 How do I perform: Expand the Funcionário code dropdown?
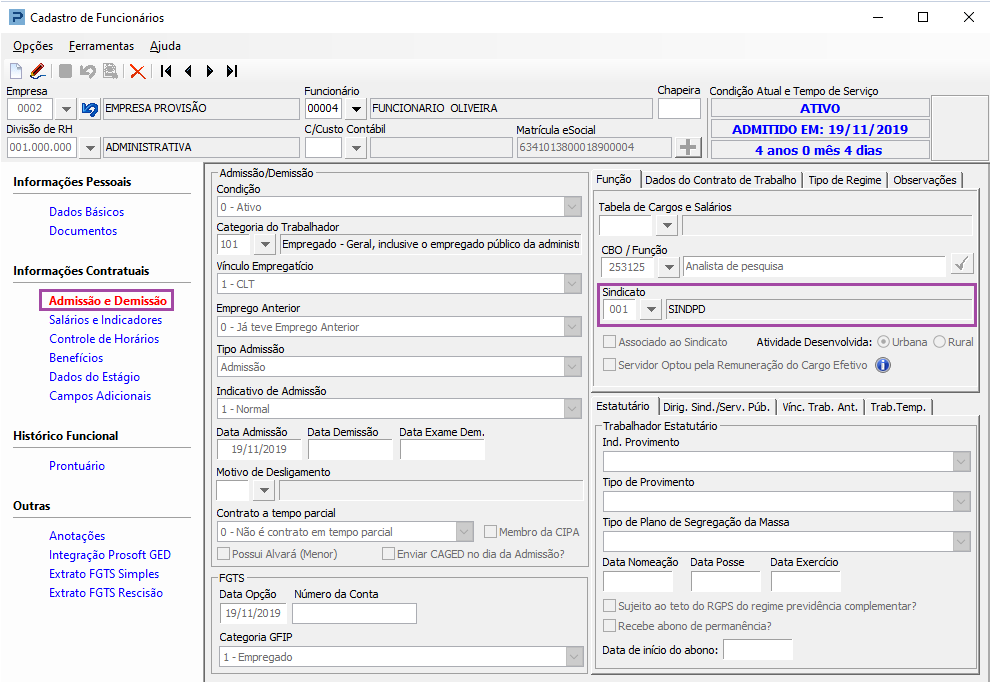(x=356, y=109)
